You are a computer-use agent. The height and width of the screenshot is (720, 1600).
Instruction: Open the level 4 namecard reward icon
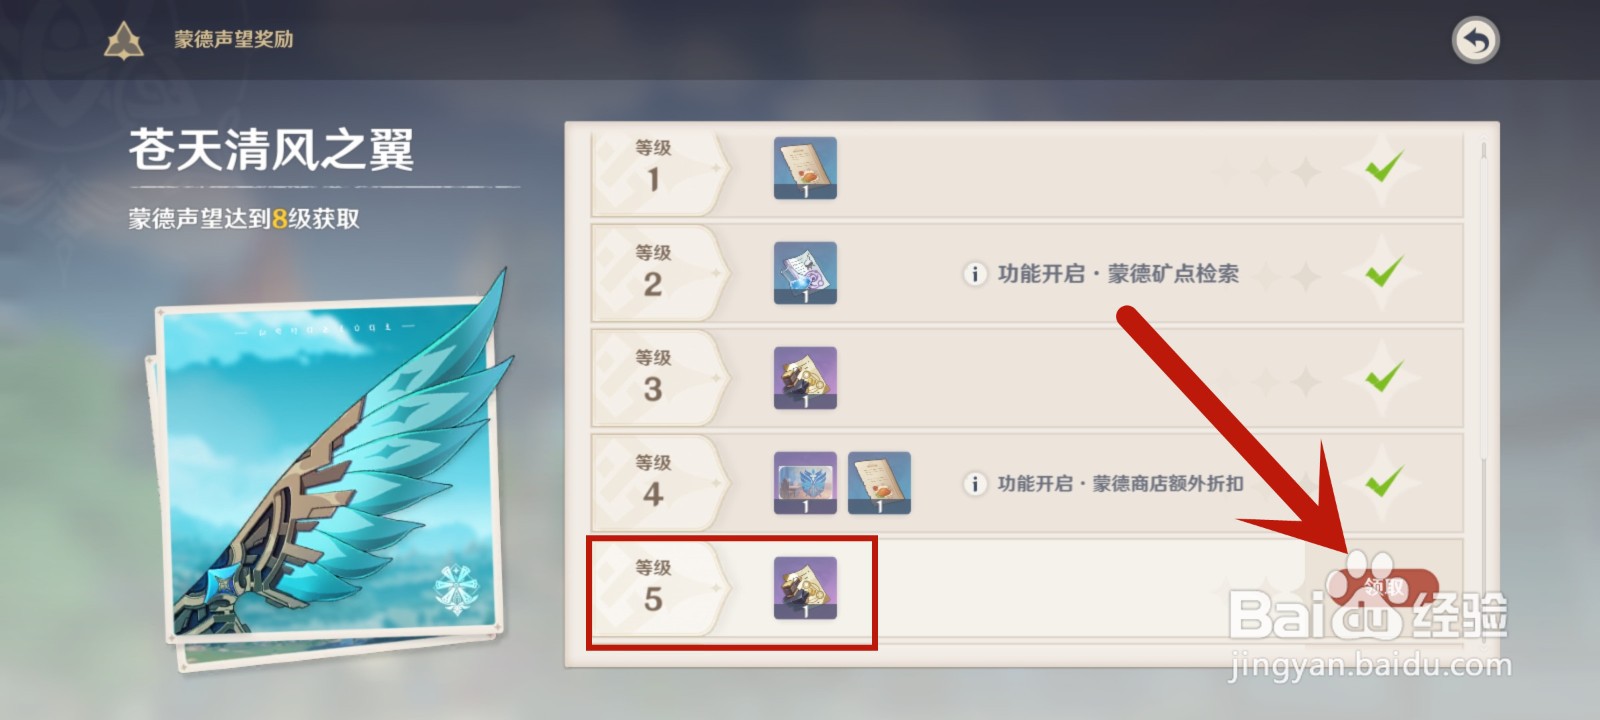pyautogui.click(x=805, y=483)
